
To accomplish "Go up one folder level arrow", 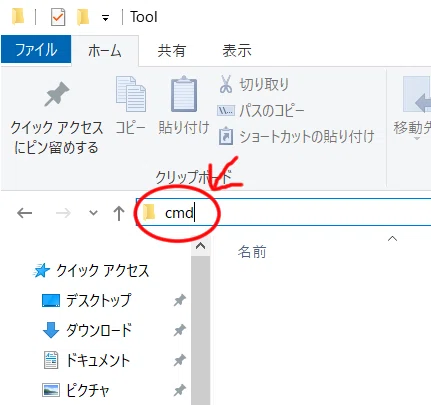I will tap(119, 213).
